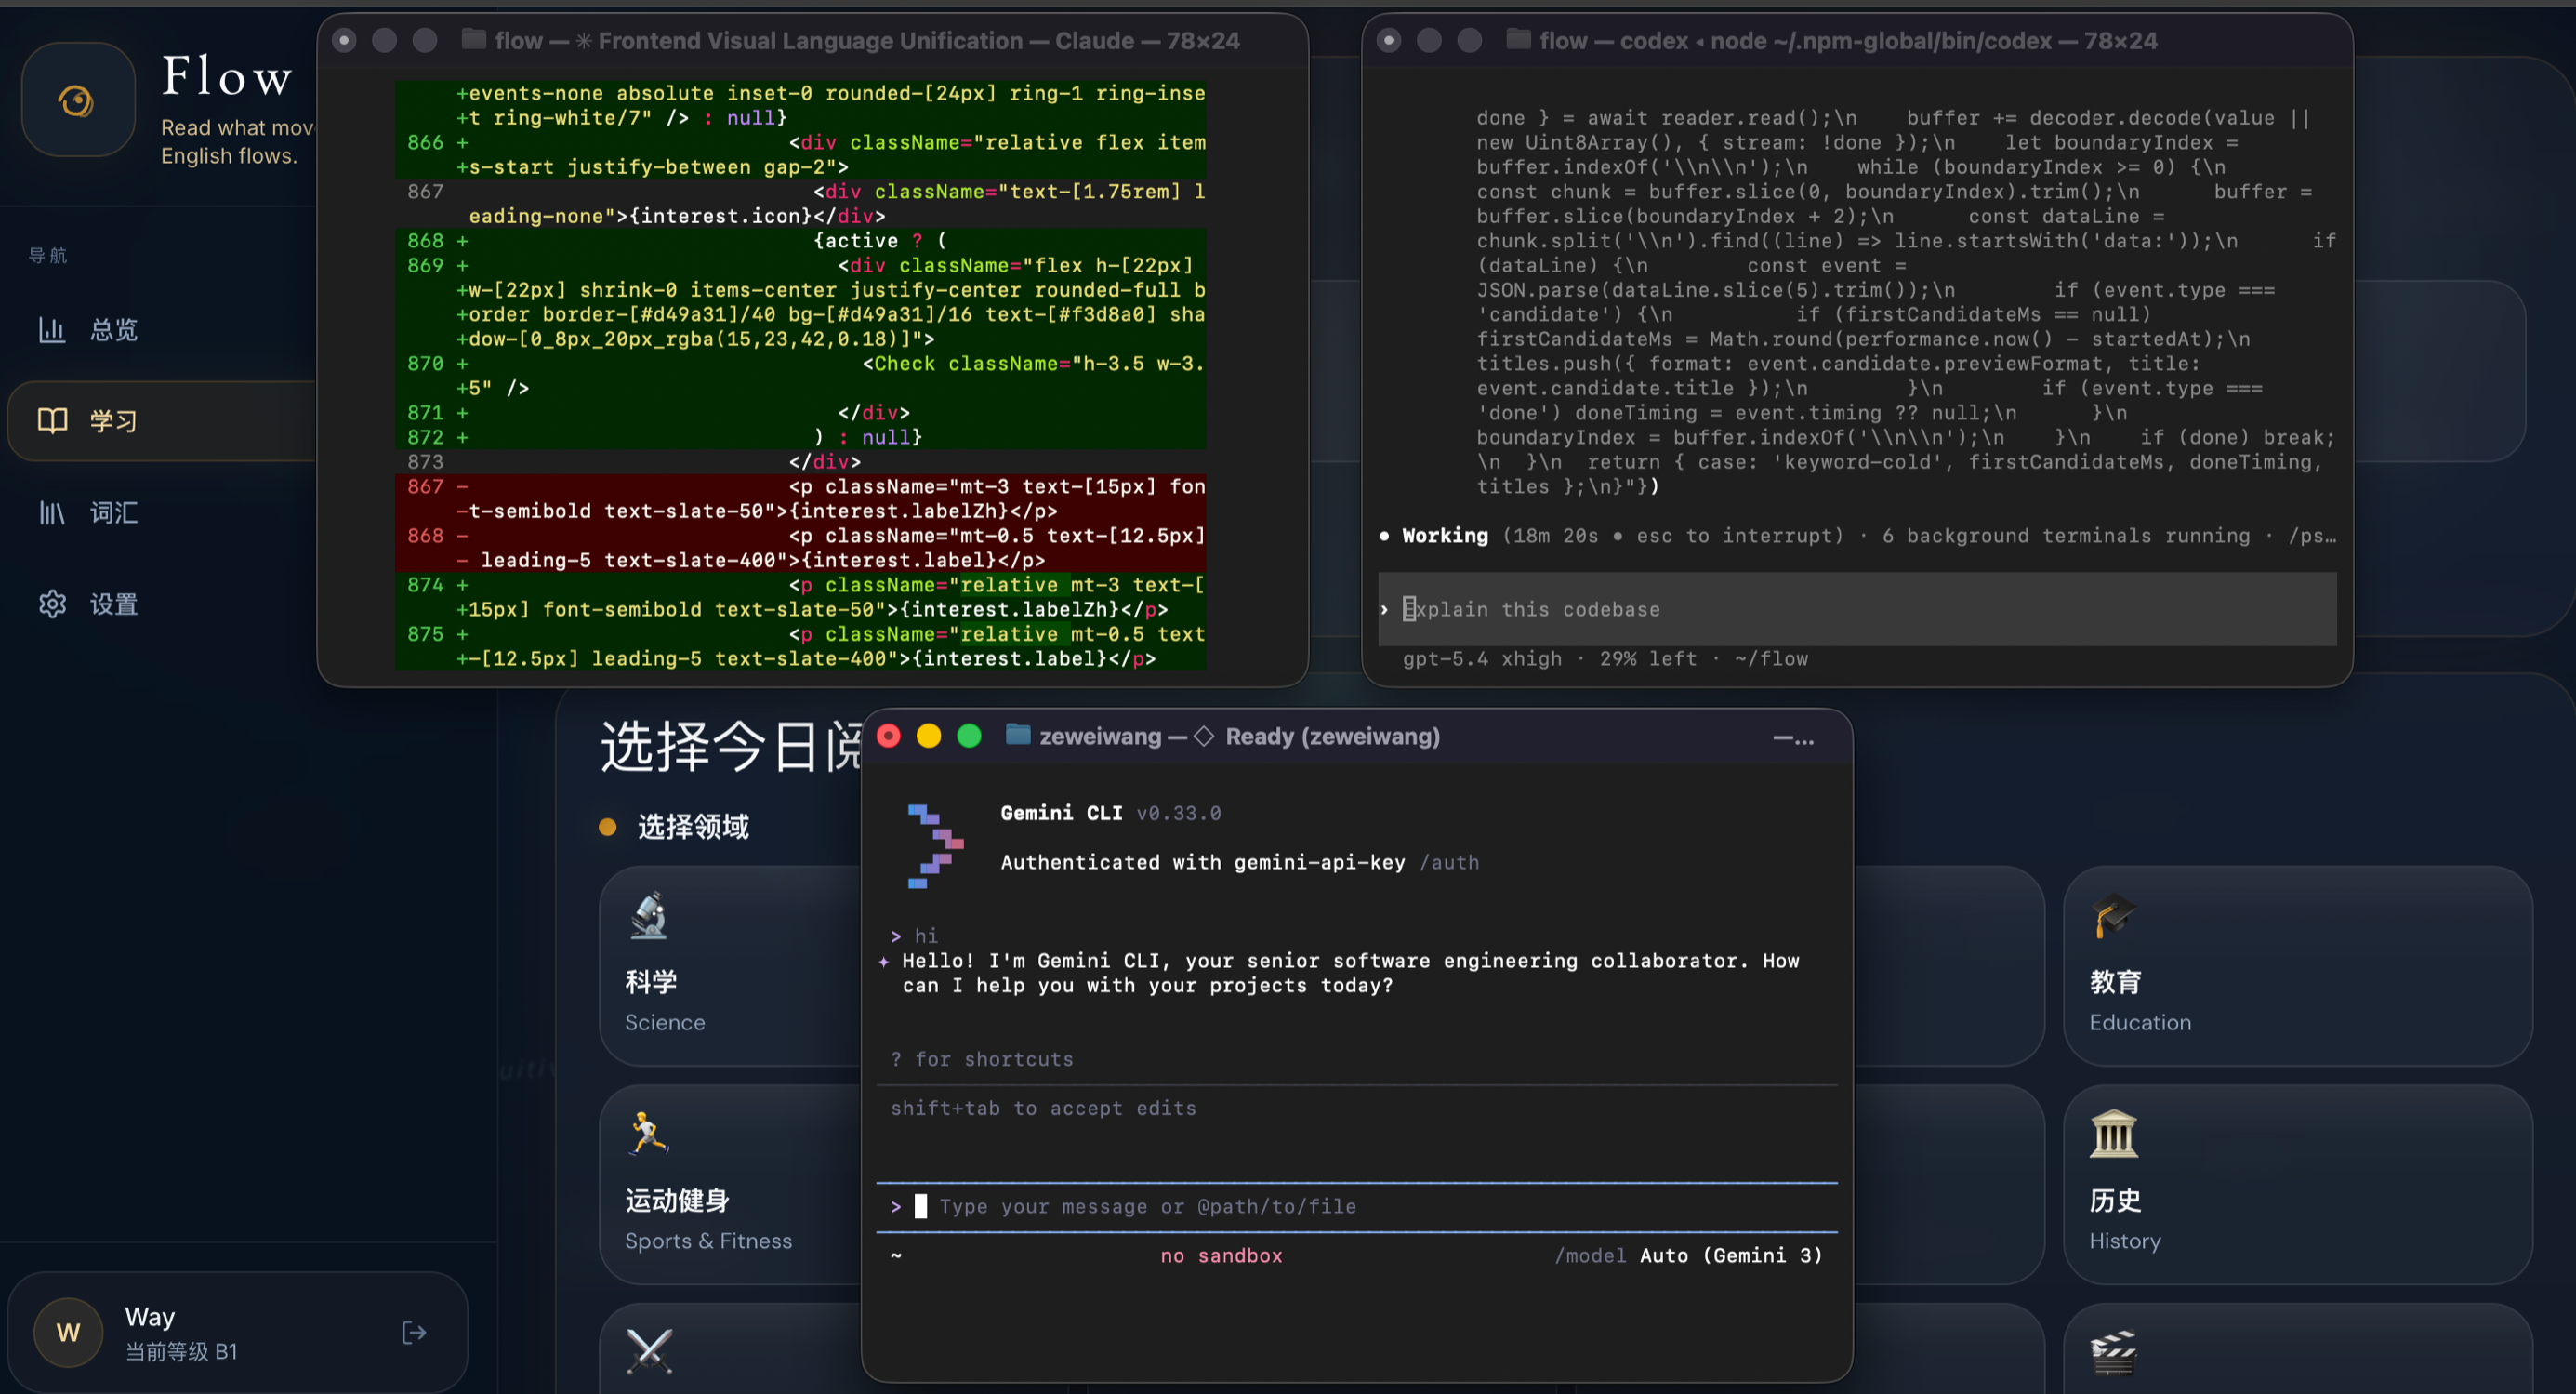
Task: Open the 词汇 vocabulary section icon
Action: click(52, 513)
